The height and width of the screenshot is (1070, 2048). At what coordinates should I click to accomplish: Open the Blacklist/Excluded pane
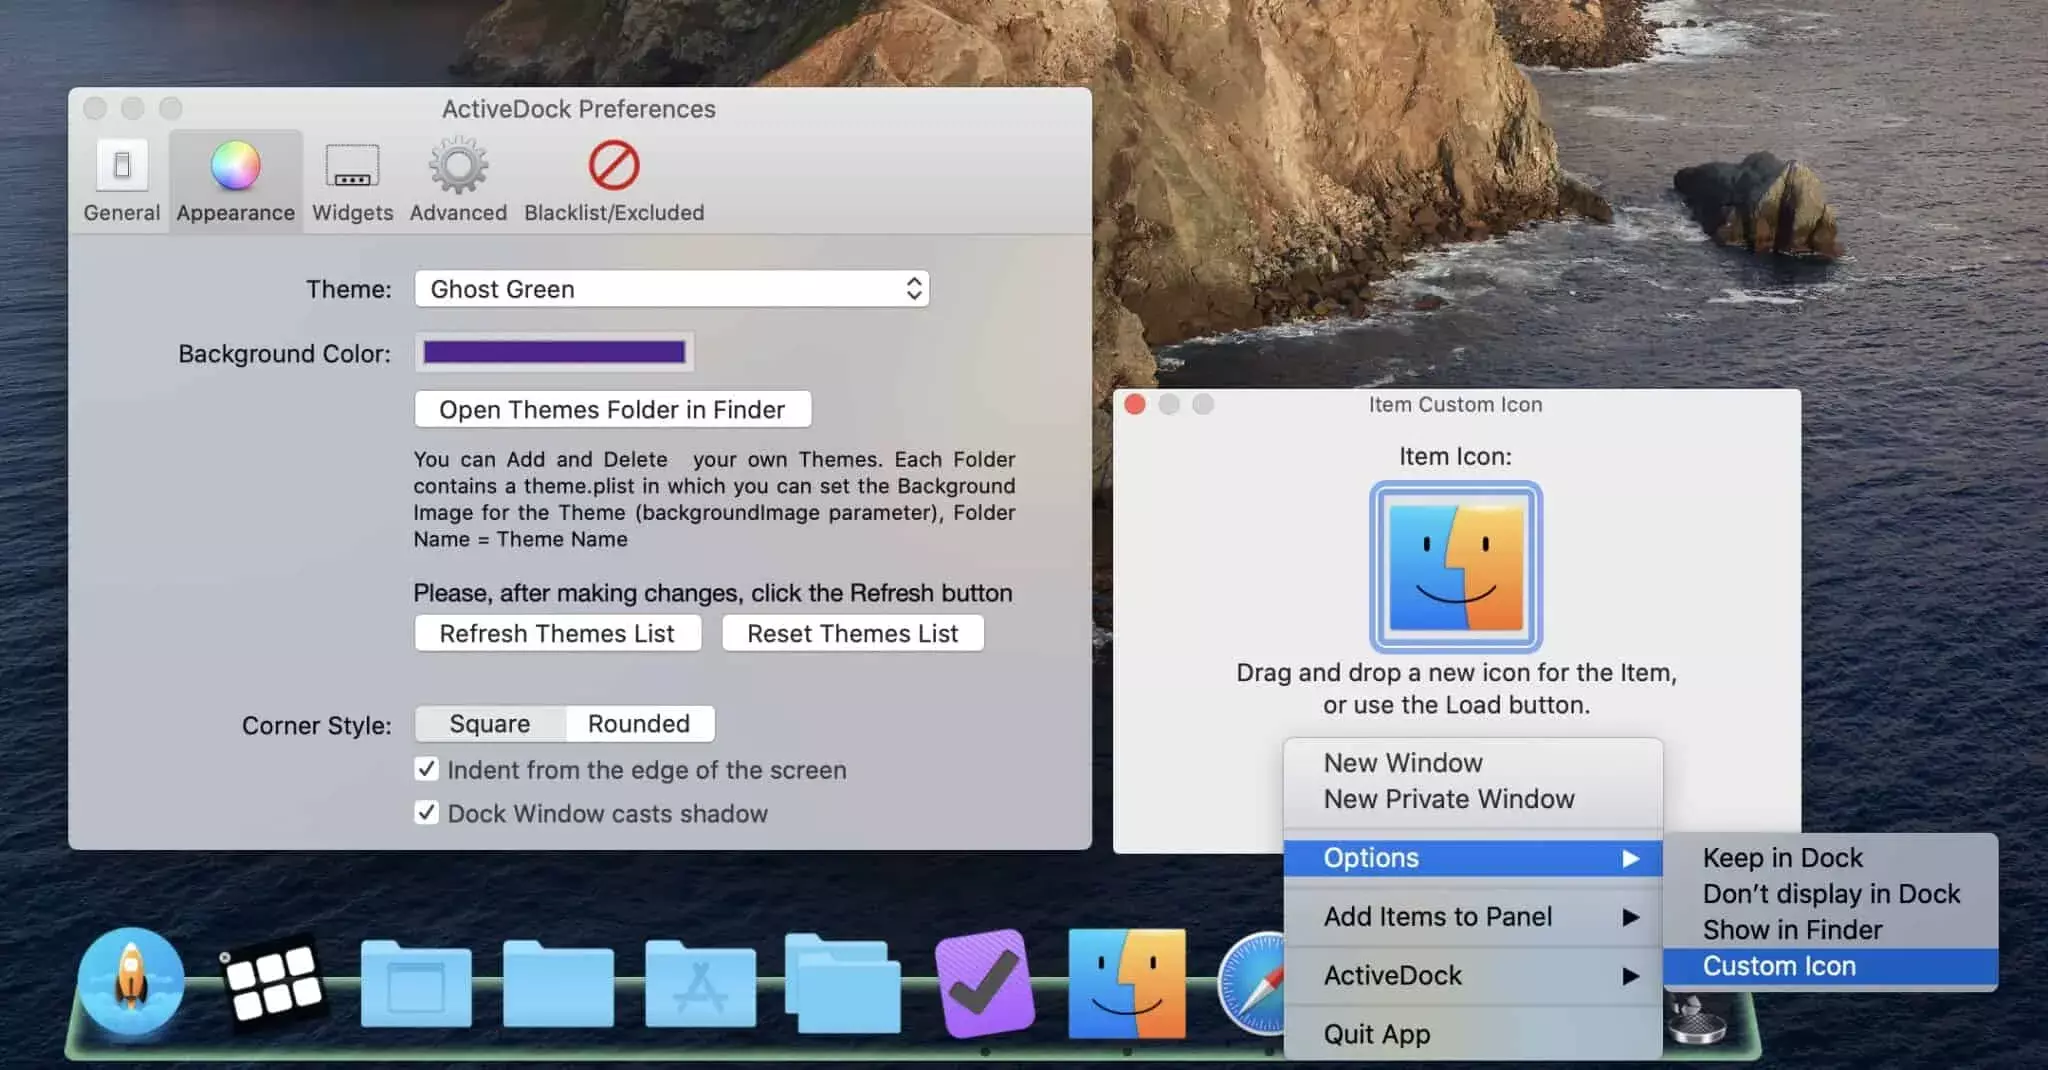point(614,181)
